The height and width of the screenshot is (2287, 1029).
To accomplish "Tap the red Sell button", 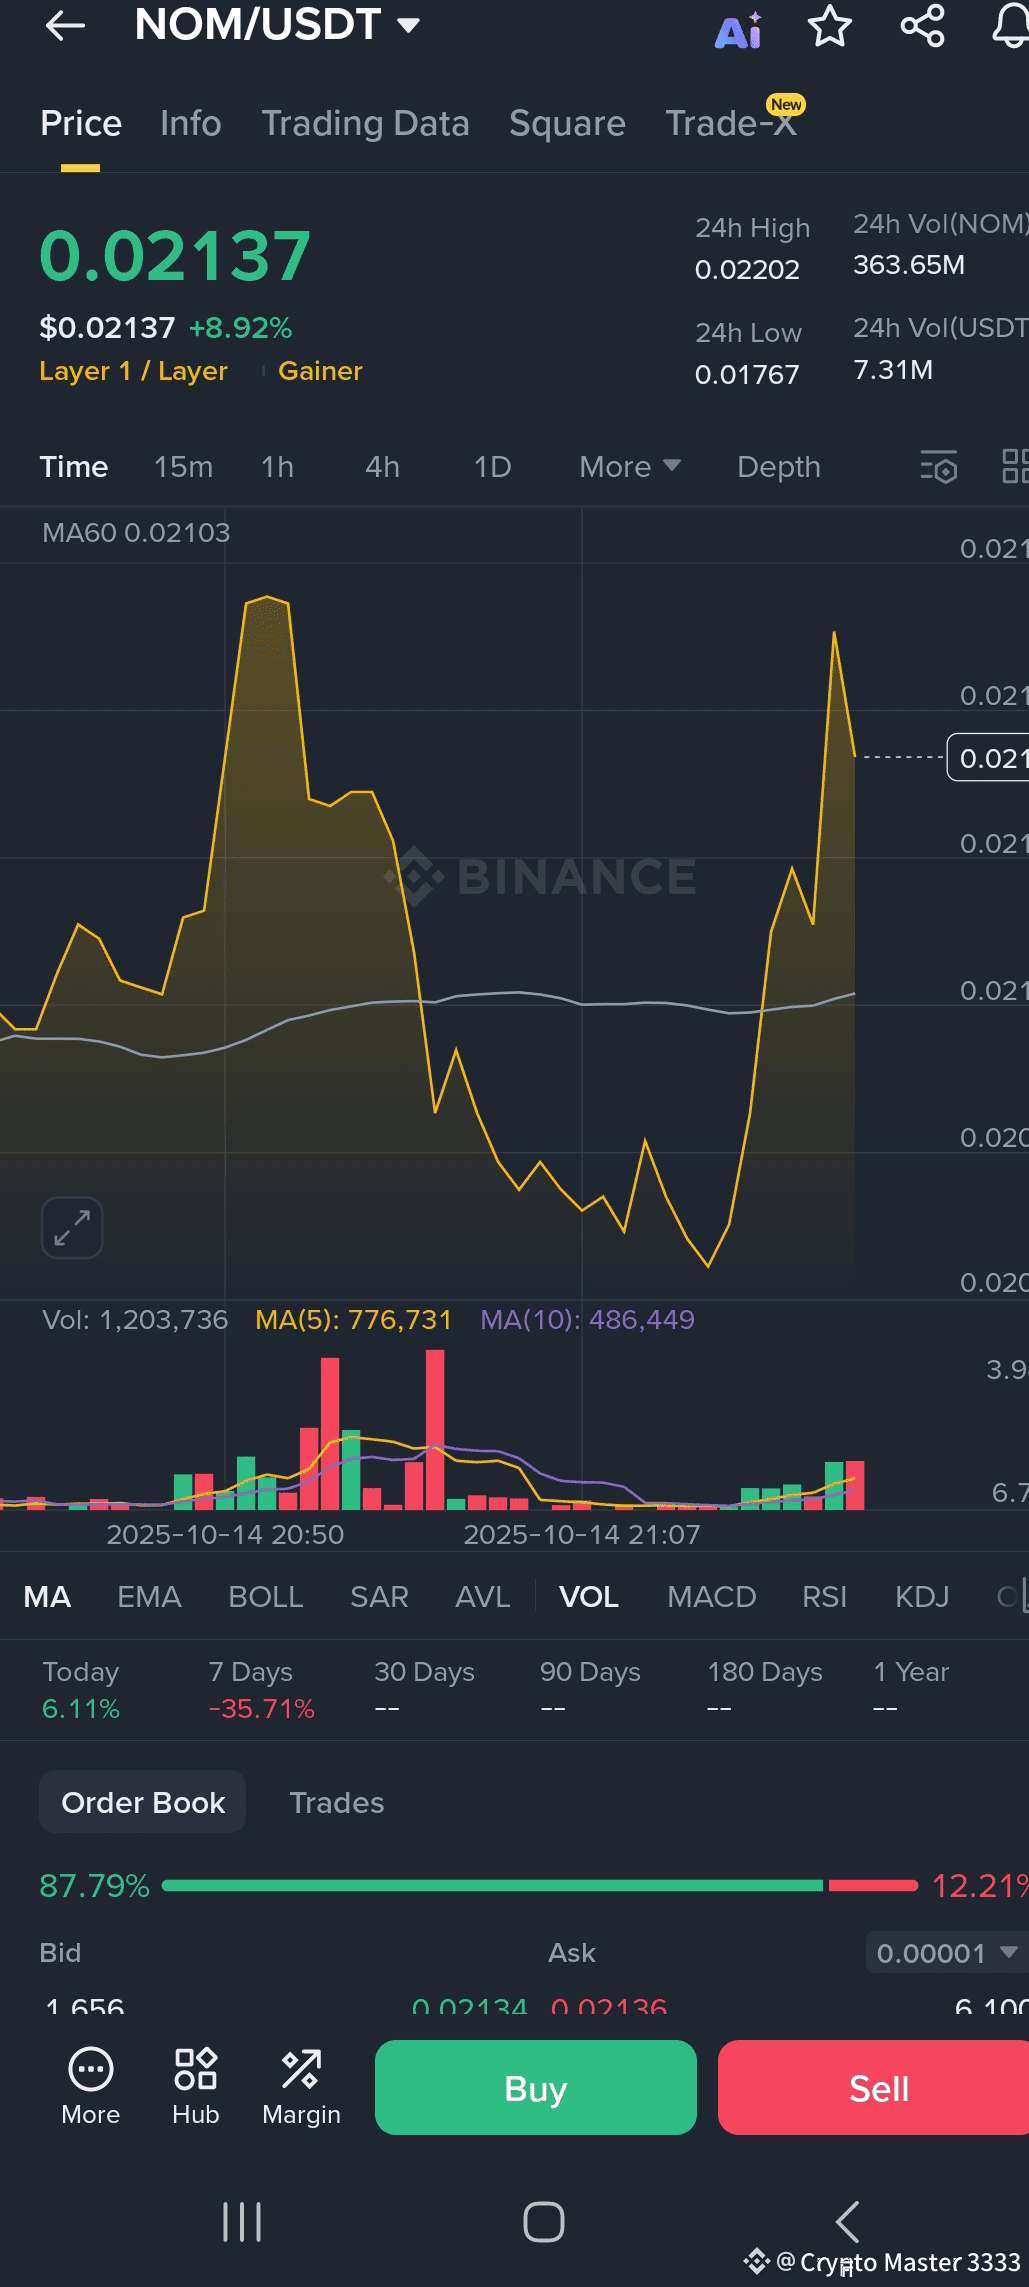I will (x=874, y=2087).
